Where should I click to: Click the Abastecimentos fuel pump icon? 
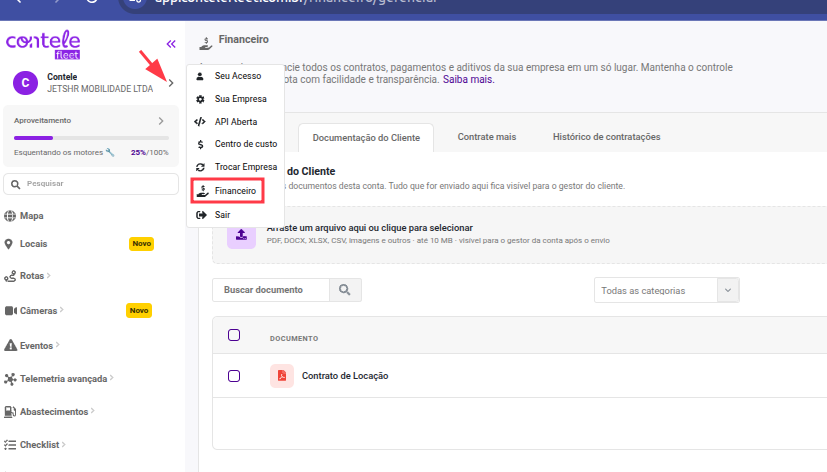click(x=10, y=411)
